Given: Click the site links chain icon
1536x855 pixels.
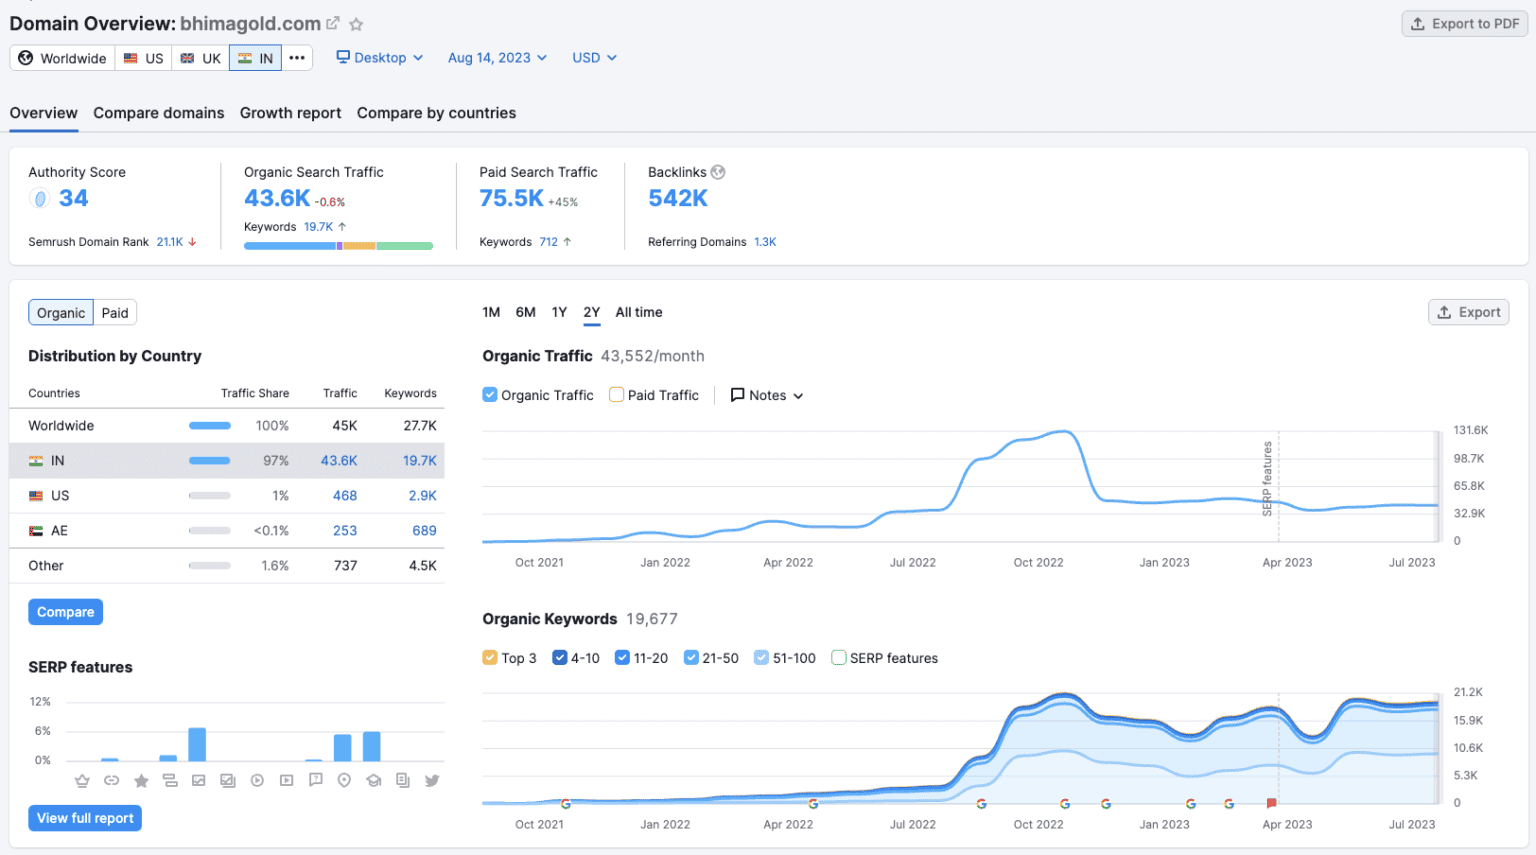Looking at the screenshot, I should (111, 781).
